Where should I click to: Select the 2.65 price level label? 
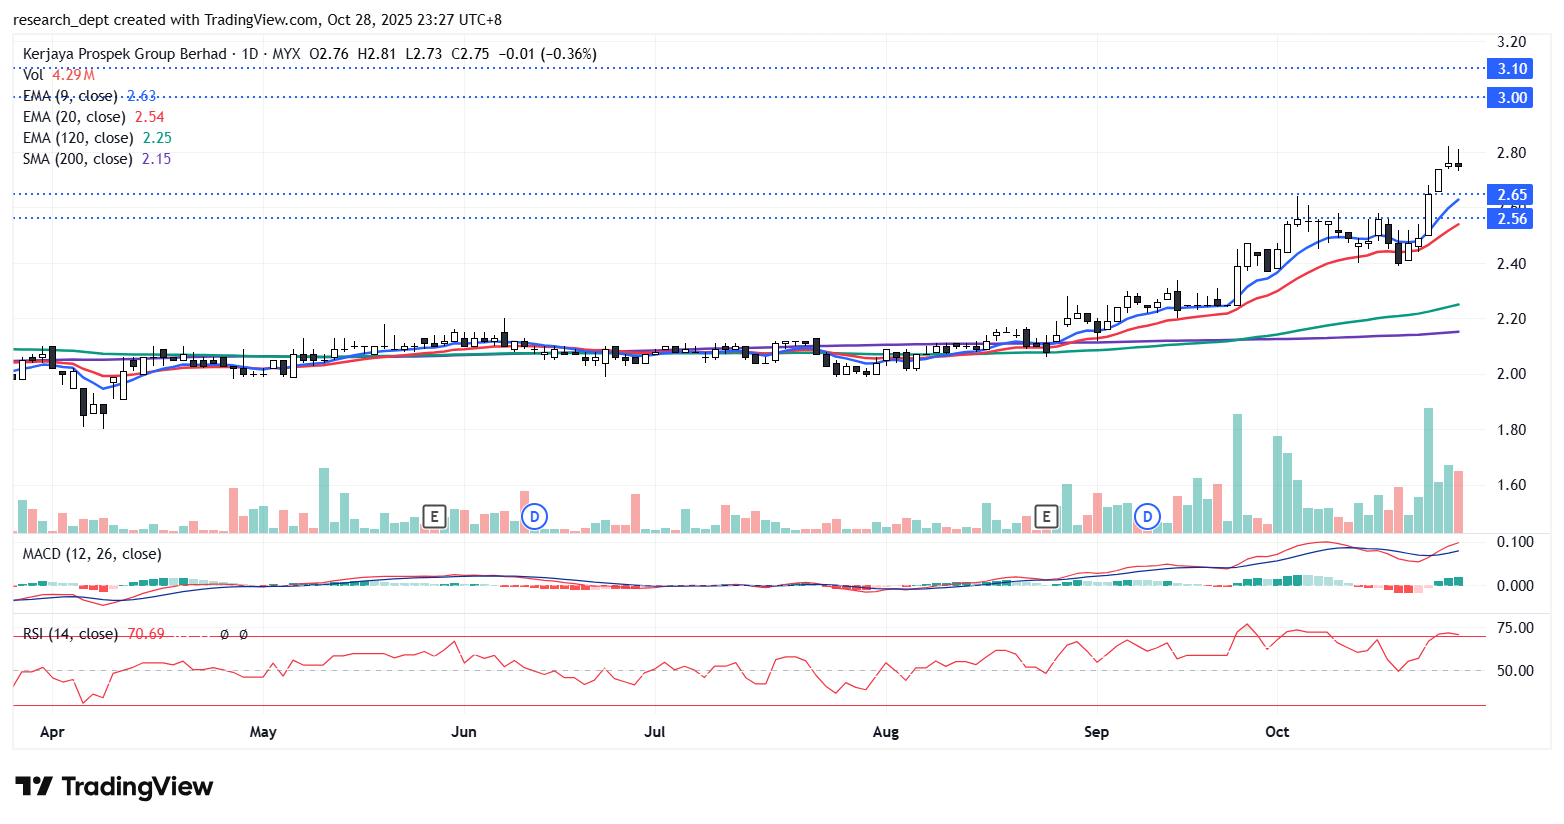[x=1511, y=195]
